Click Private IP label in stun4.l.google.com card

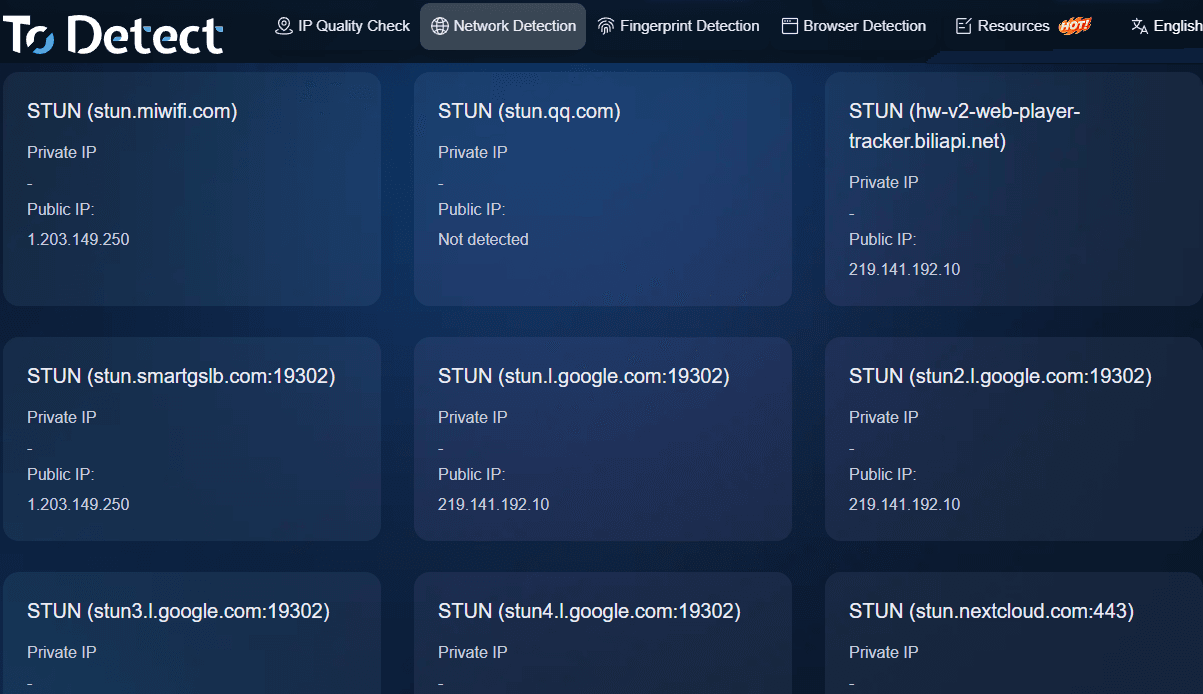(x=473, y=652)
